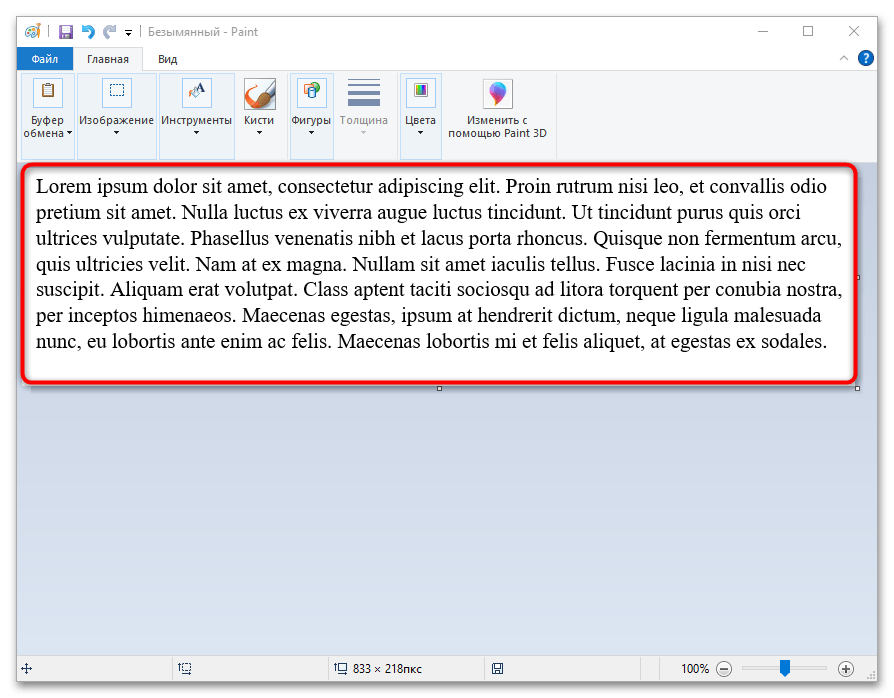
Task: Click the Фигуры shapes icon
Action: 311,93
